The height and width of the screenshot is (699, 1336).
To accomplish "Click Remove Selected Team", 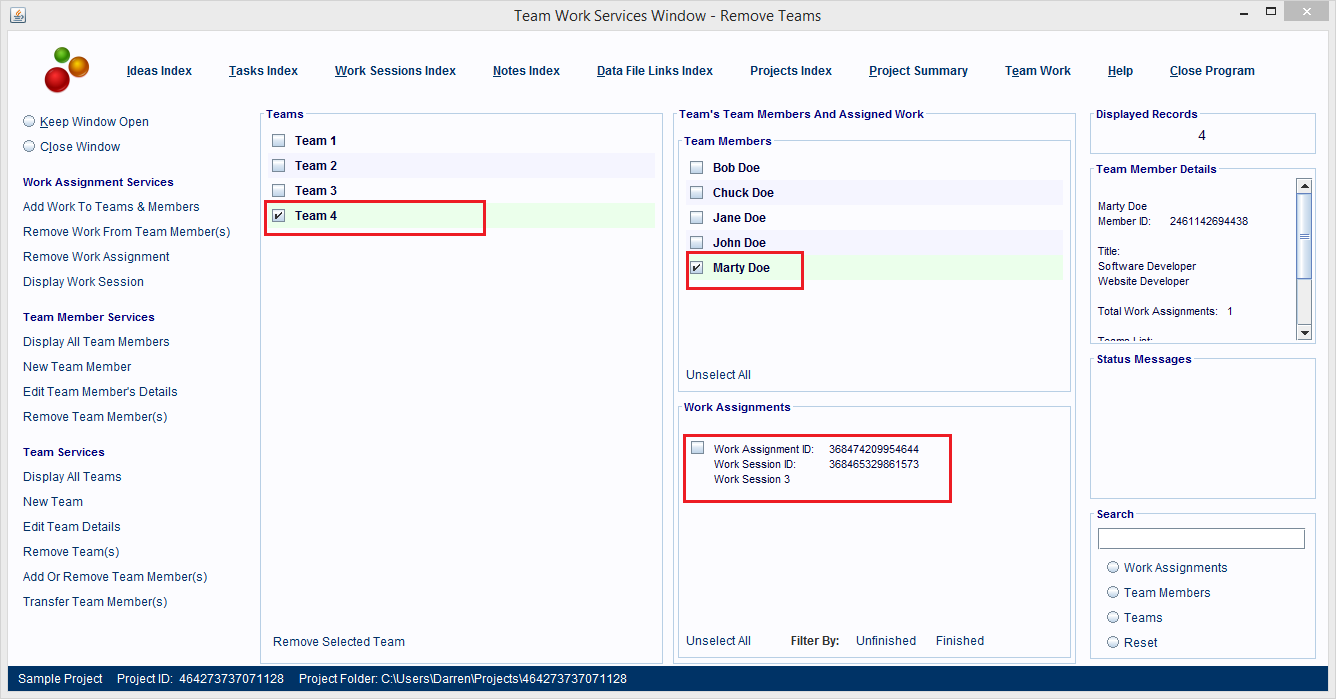I will click(339, 642).
